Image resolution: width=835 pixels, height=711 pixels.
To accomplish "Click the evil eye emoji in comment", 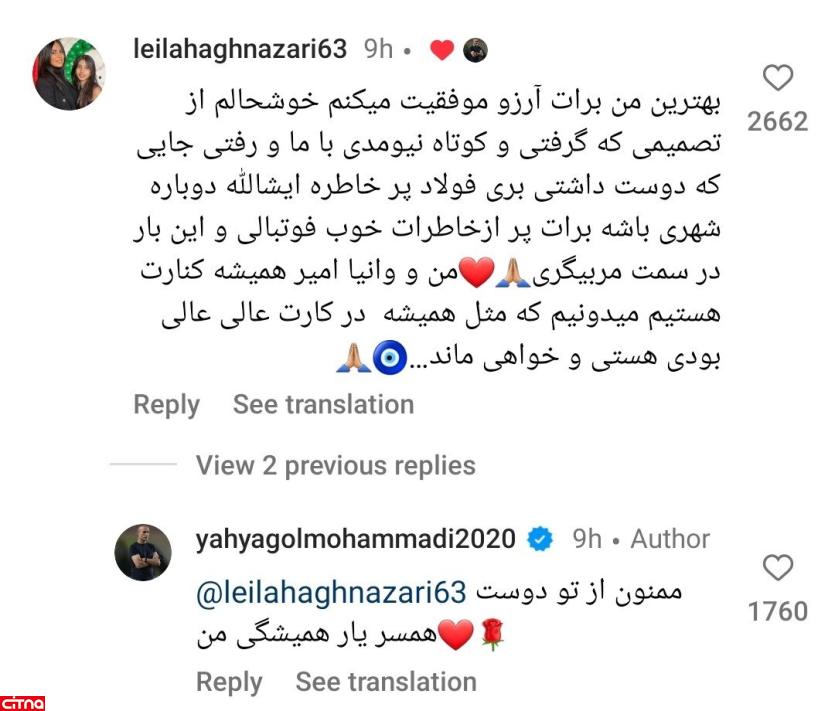I will (x=390, y=357).
